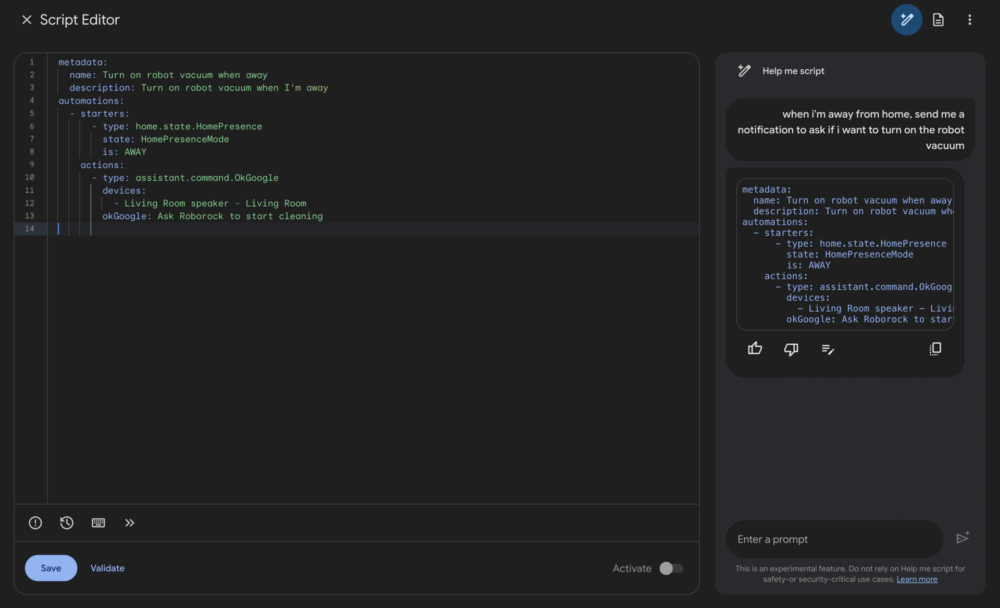Give the generated script a thumbs up
Image resolution: width=1000 pixels, height=608 pixels.
click(x=755, y=348)
